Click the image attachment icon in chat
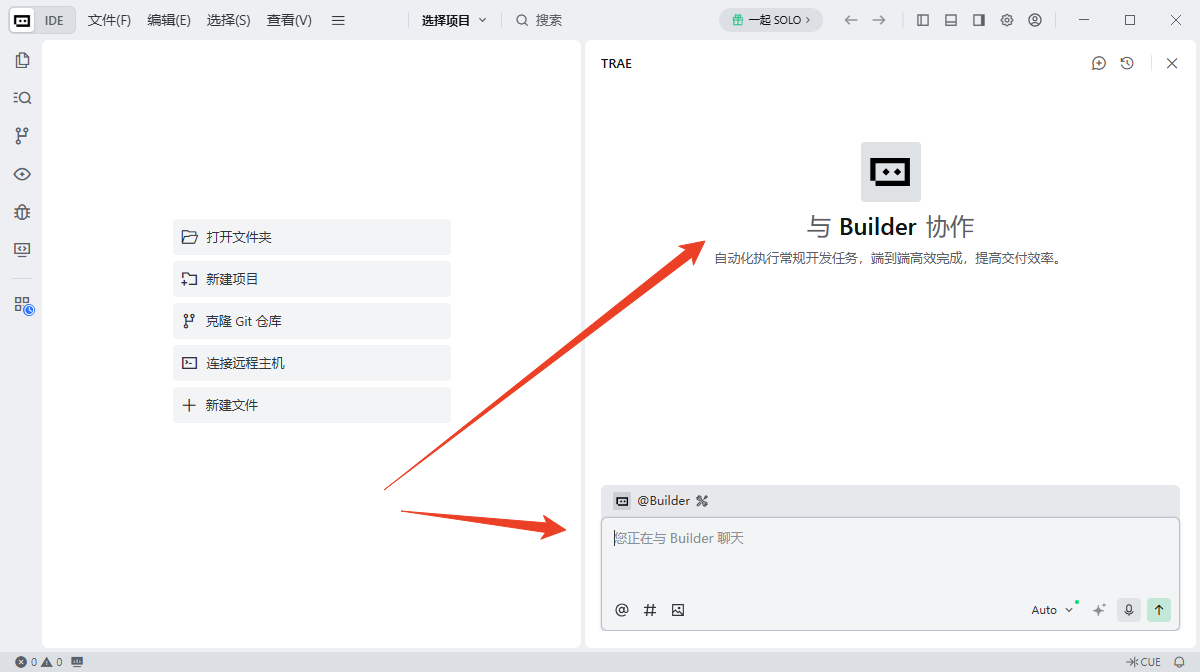1200x672 pixels. [678, 610]
